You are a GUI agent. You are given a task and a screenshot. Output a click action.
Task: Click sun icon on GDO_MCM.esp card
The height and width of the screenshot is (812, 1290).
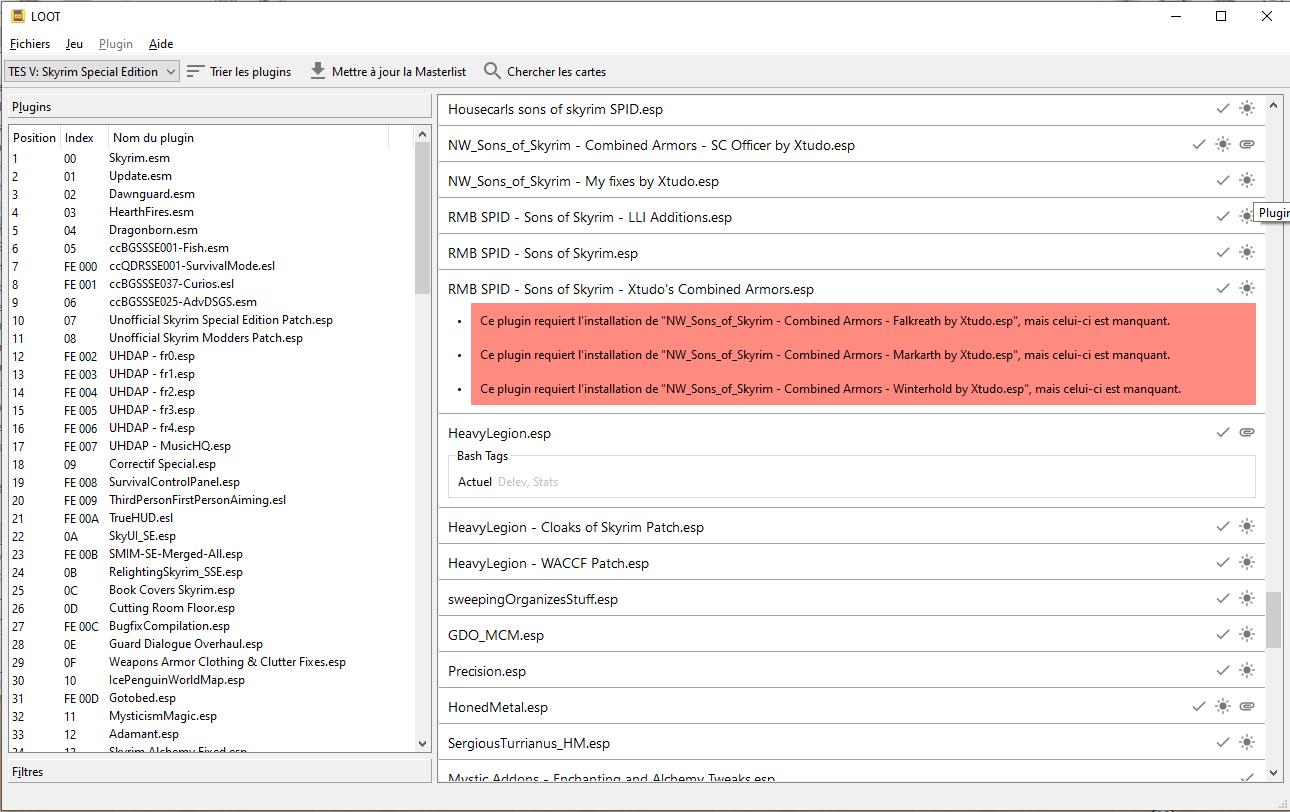pyautogui.click(x=1246, y=634)
